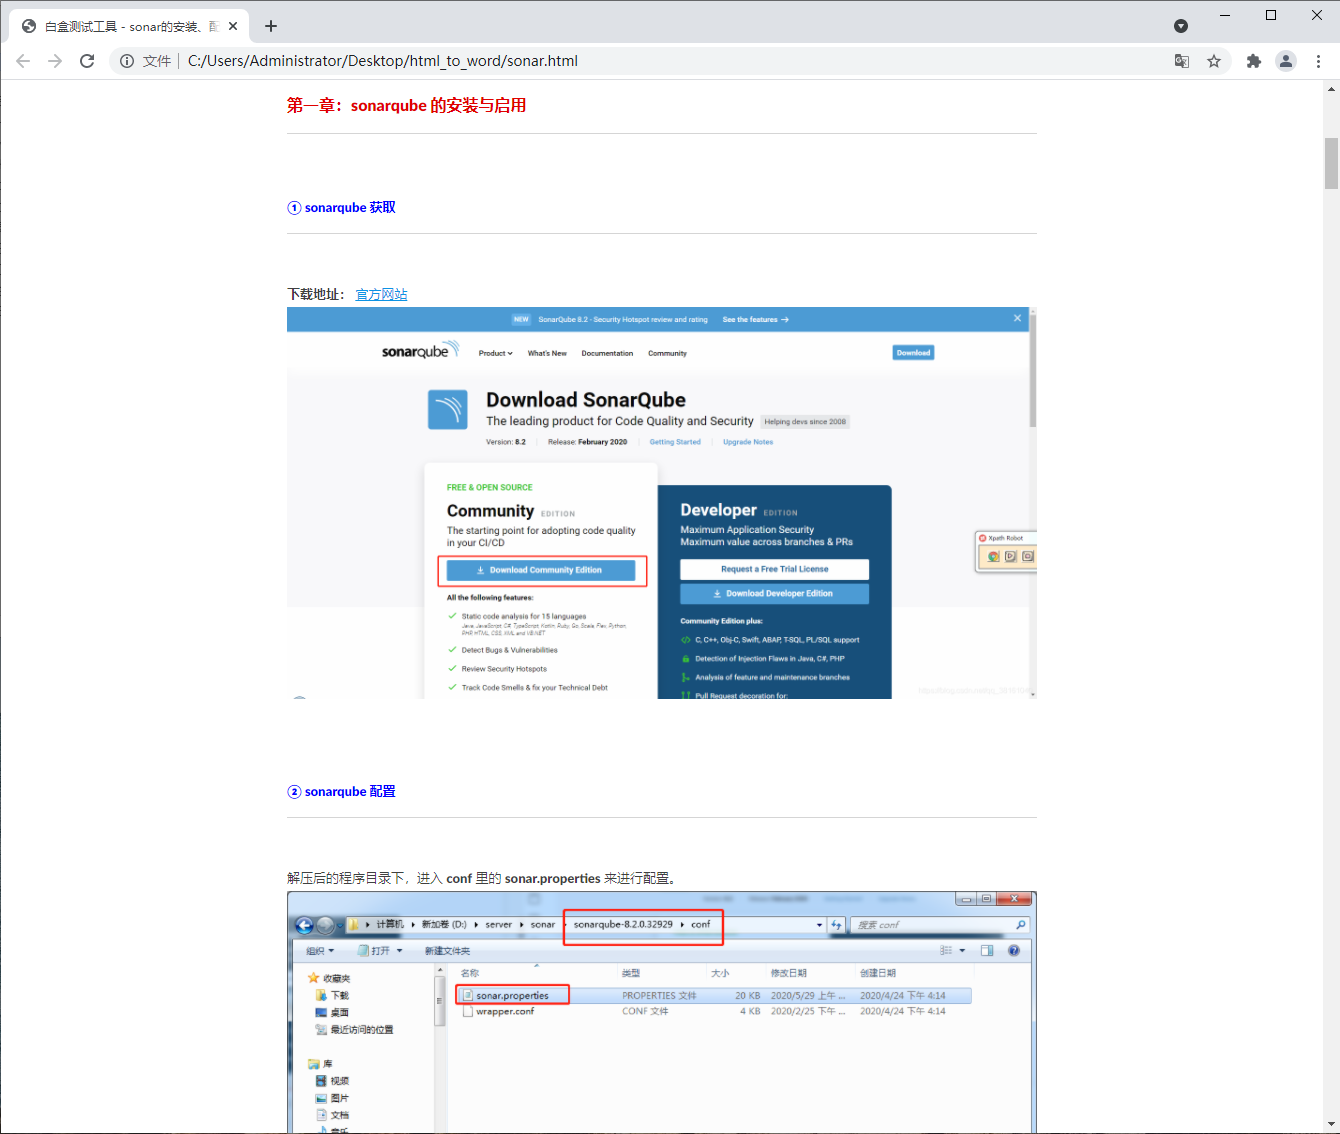Click the play icon in the Xpath Robot panel
The height and width of the screenshot is (1134, 1340).
tap(1011, 556)
